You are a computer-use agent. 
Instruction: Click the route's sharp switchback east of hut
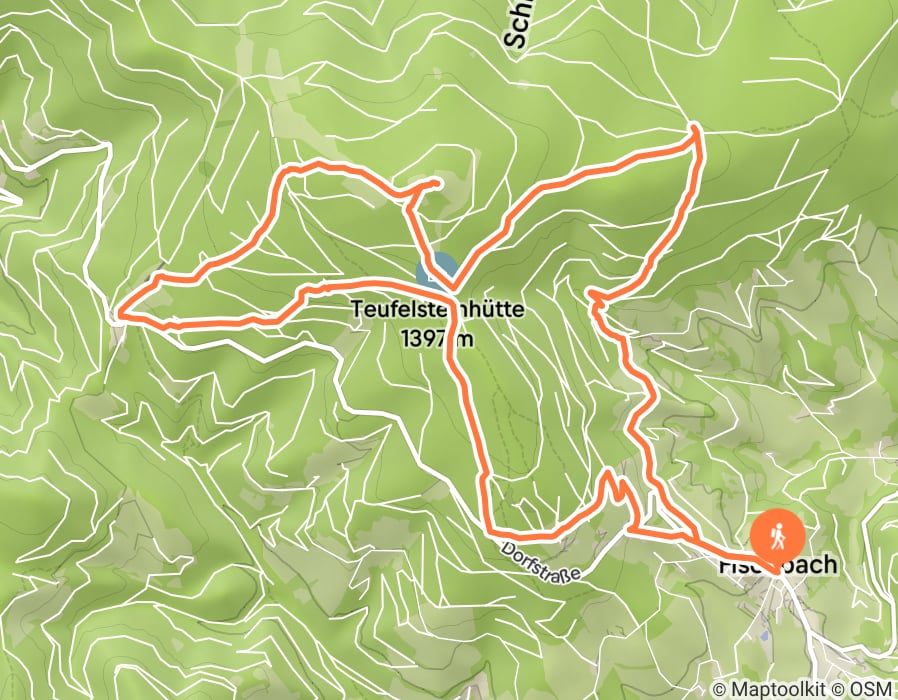click(590, 294)
